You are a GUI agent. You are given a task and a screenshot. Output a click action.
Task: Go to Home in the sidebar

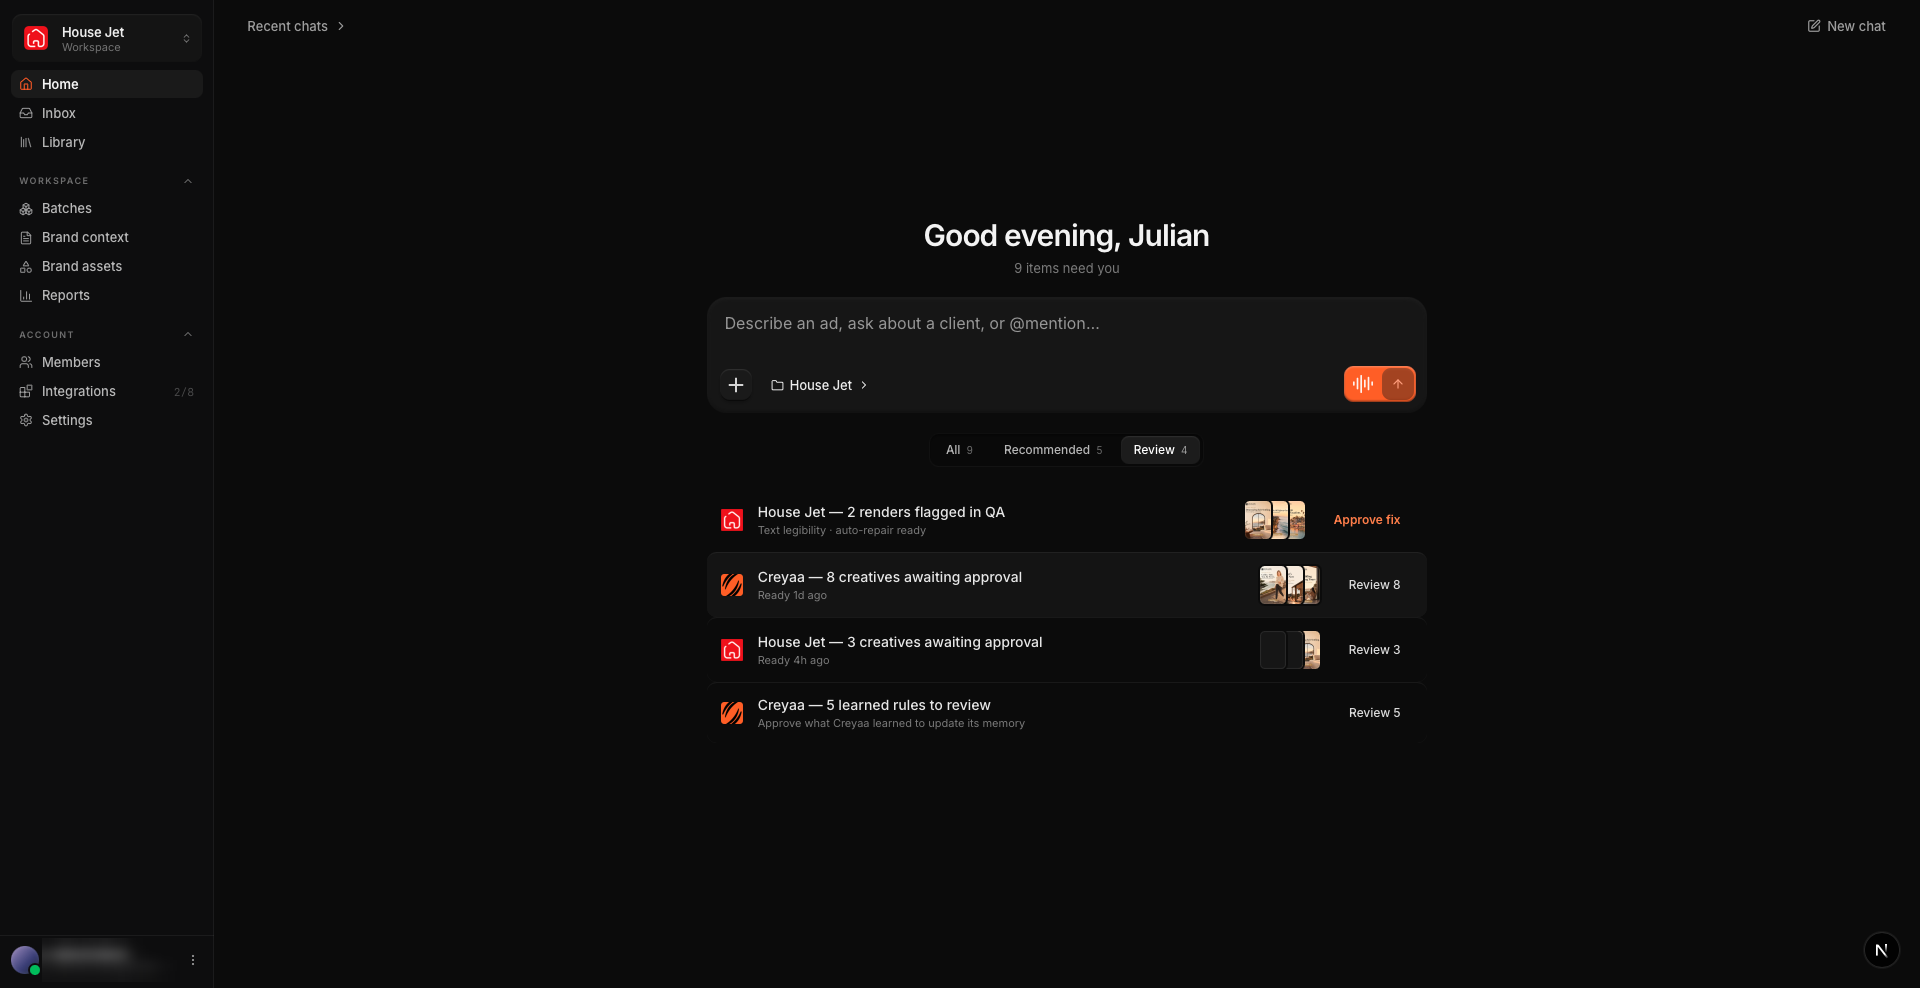tap(107, 84)
